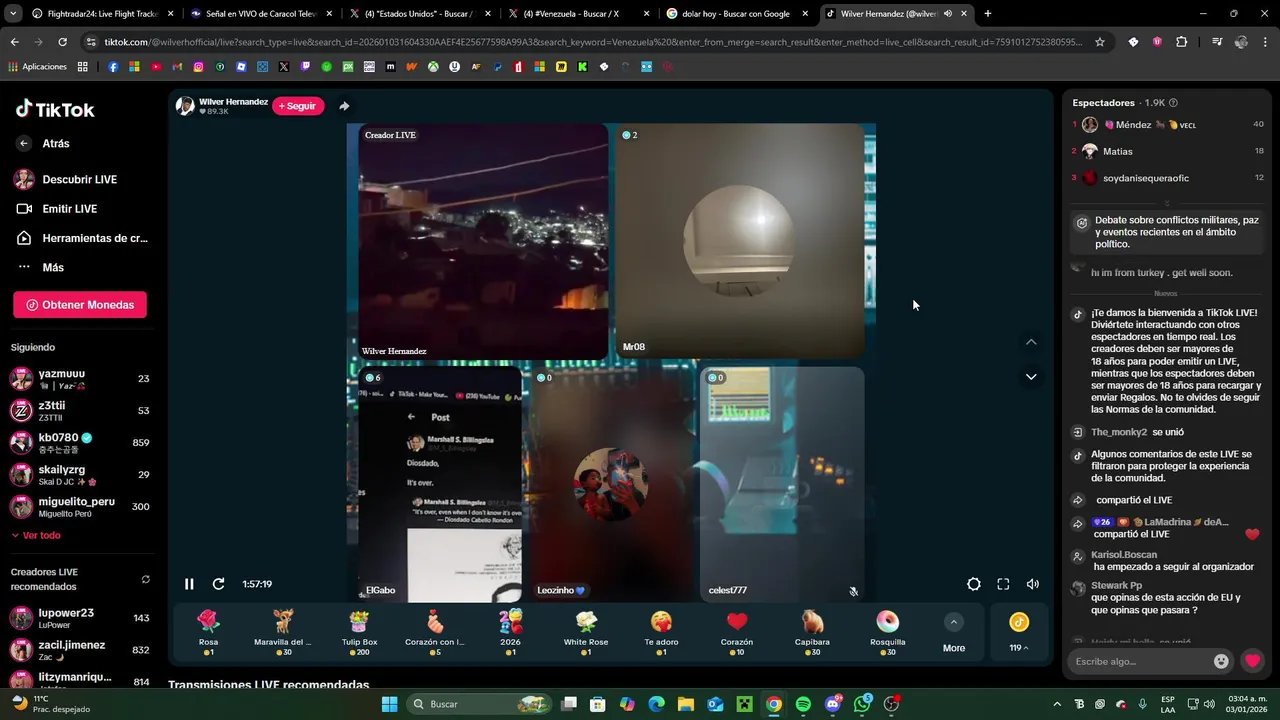Click Obtener Monedas button

(x=80, y=305)
